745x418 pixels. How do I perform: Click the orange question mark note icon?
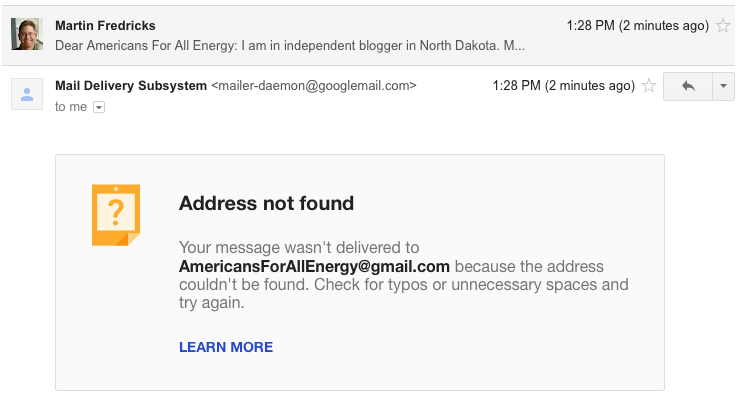[x=116, y=214]
